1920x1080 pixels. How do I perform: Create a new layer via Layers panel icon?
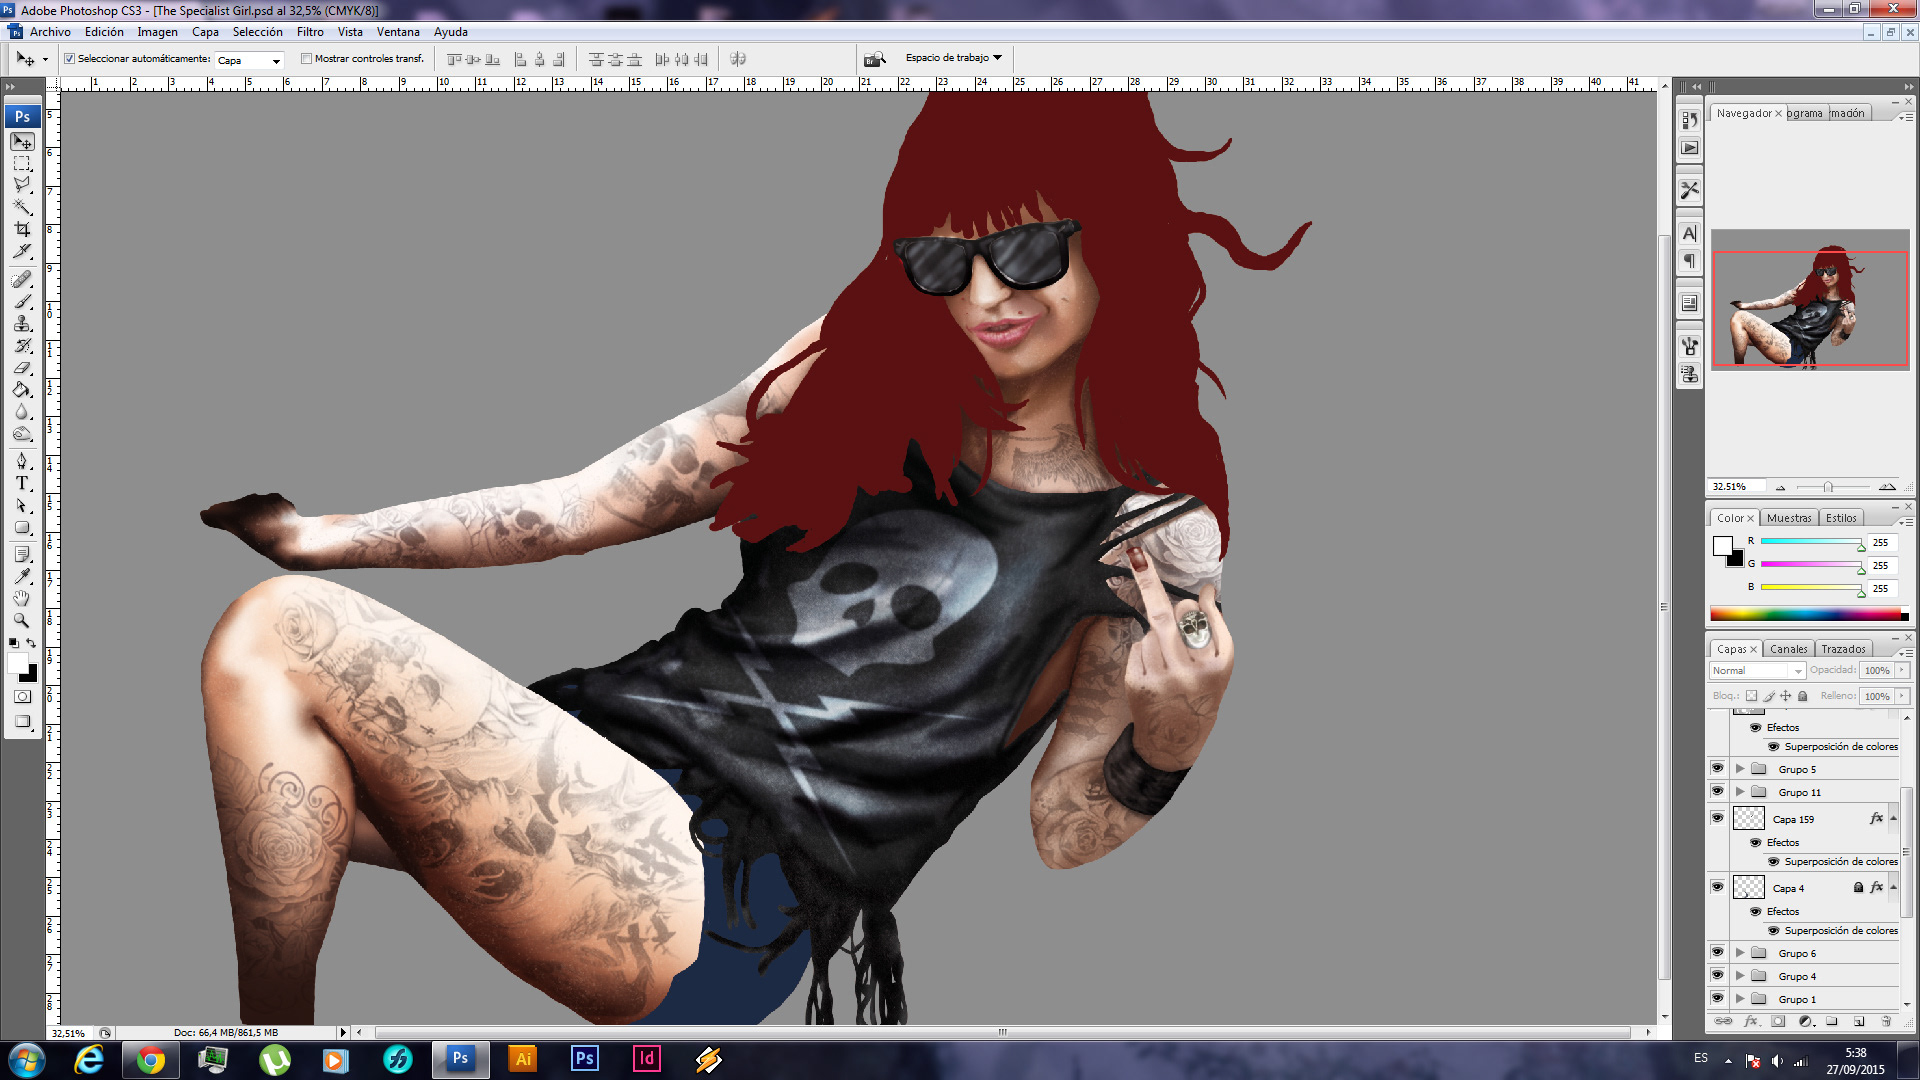tap(1859, 1021)
